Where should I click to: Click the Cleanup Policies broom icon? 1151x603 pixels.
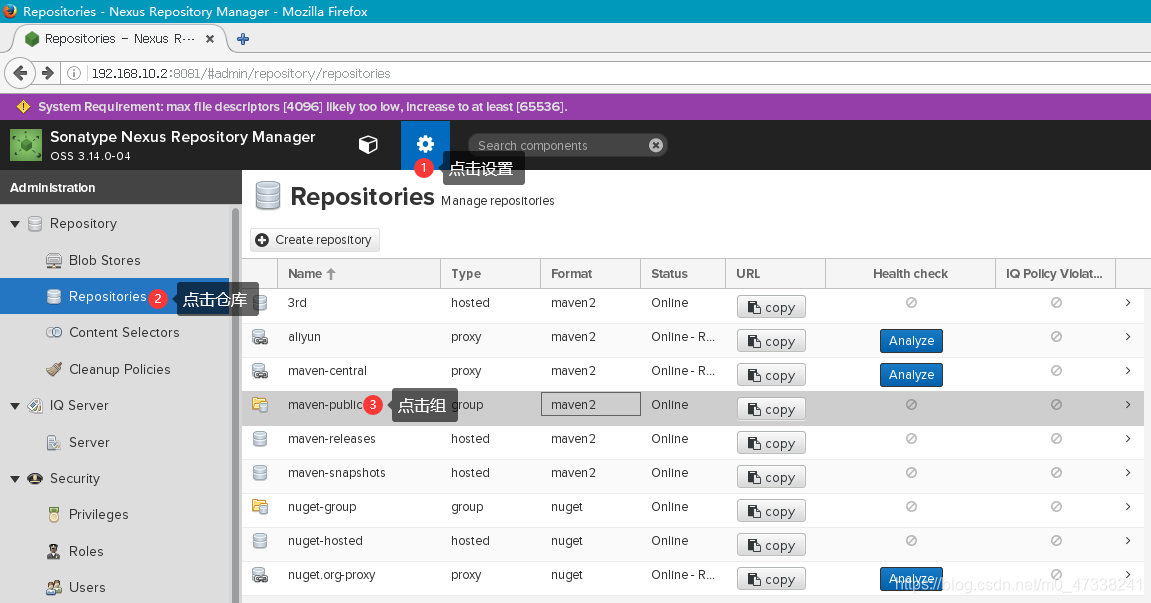click(54, 369)
